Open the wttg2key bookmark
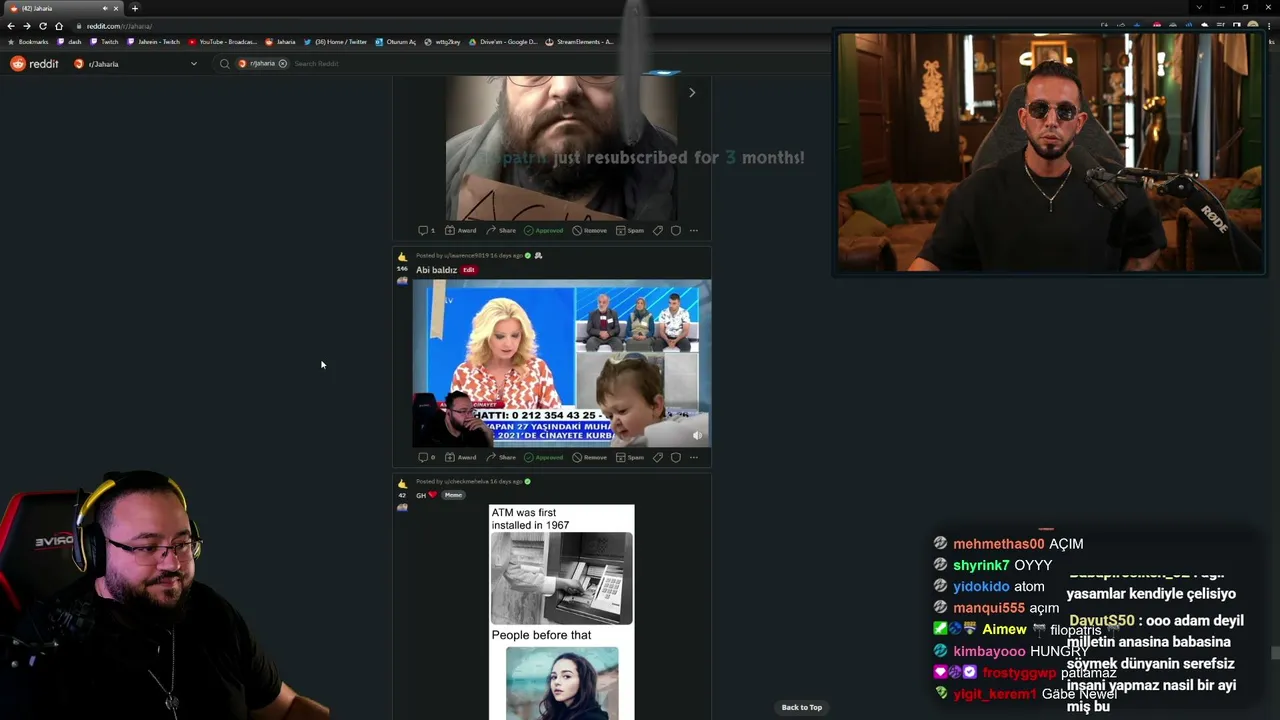Viewport: 1280px width, 720px height. [442, 42]
